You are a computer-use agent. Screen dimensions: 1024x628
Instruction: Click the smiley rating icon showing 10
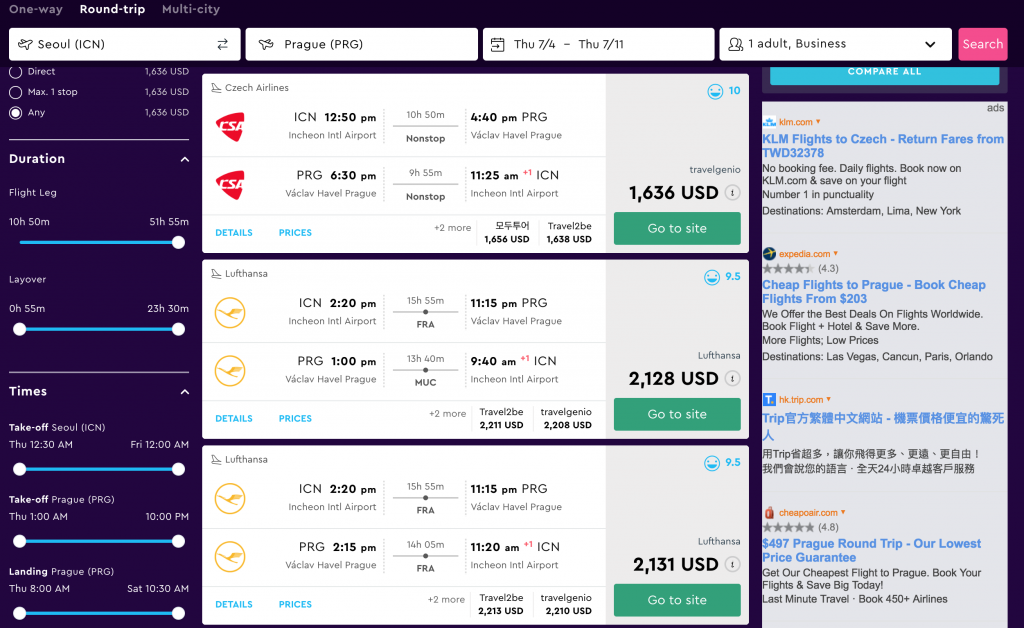[715, 91]
